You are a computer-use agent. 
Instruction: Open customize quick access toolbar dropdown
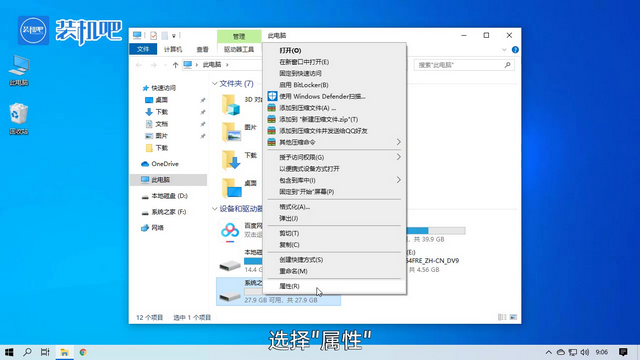point(173,36)
